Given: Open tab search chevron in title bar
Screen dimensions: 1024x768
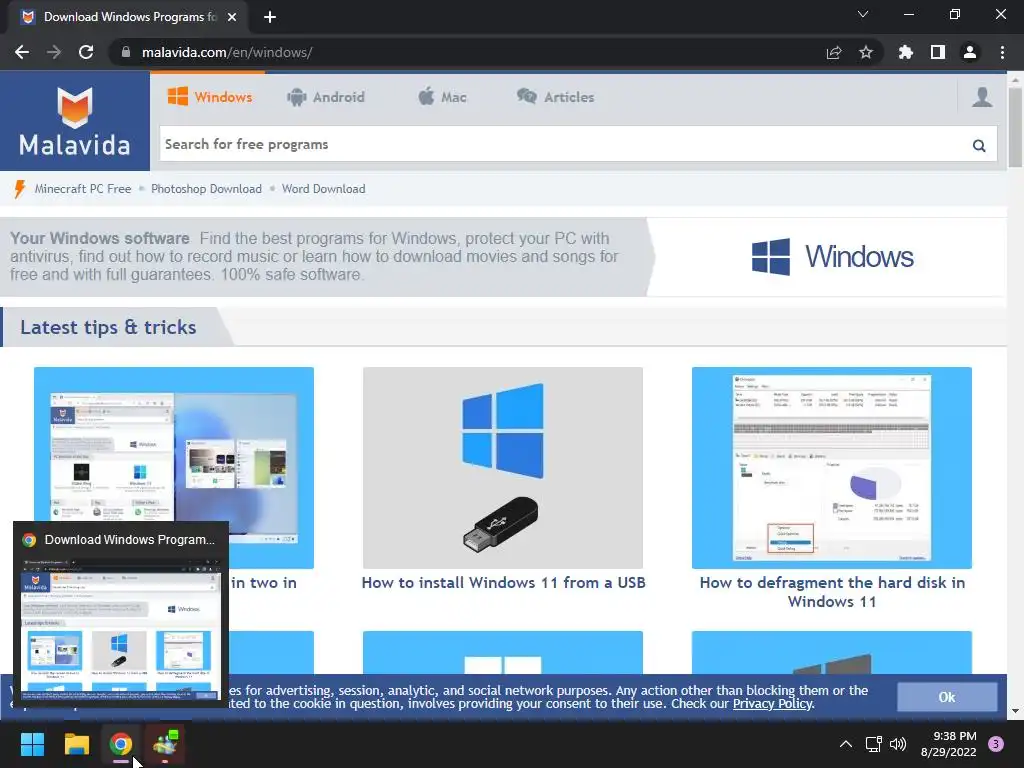Looking at the screenshot, I should tap(863, 14).
